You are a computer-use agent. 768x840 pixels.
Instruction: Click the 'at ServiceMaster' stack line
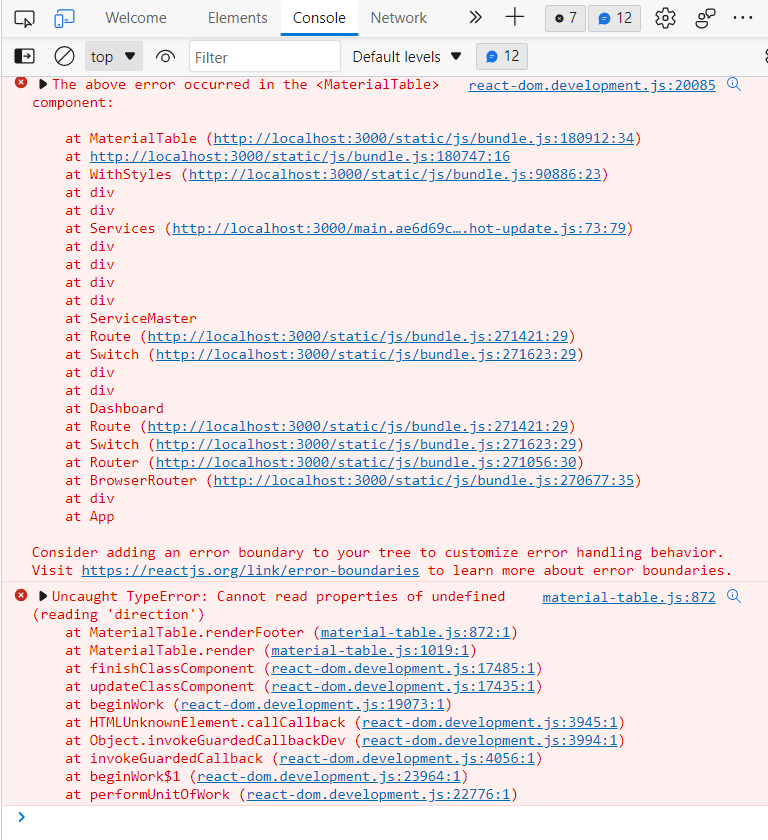pos(131,318)
